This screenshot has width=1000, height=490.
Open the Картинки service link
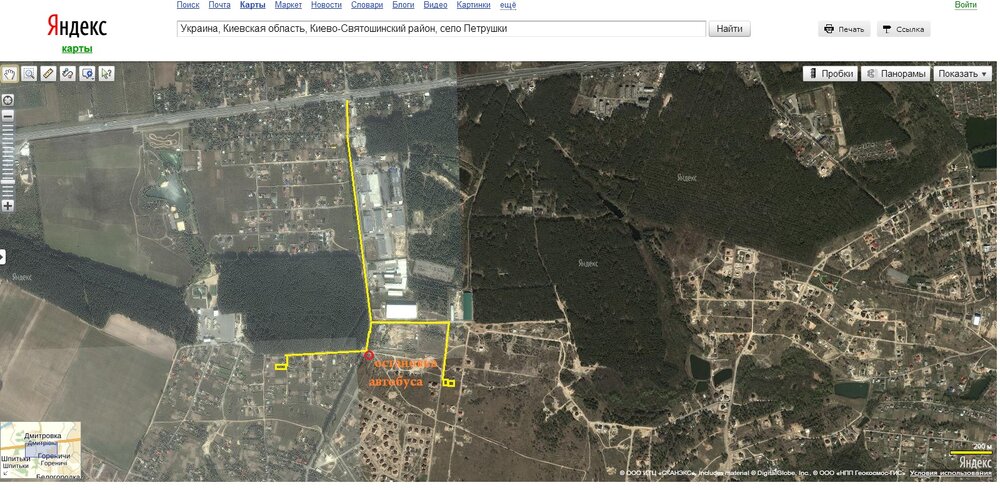474,5
